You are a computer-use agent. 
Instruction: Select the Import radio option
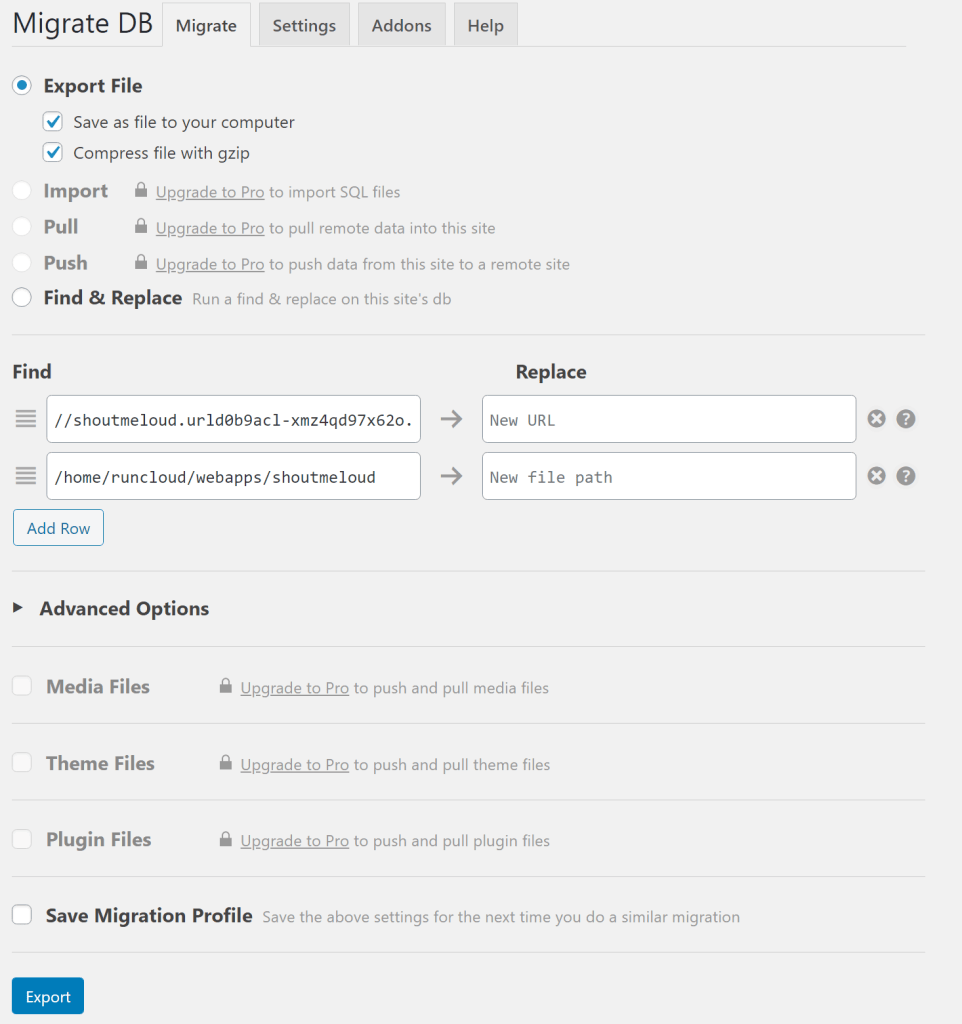tap(22, 191)
